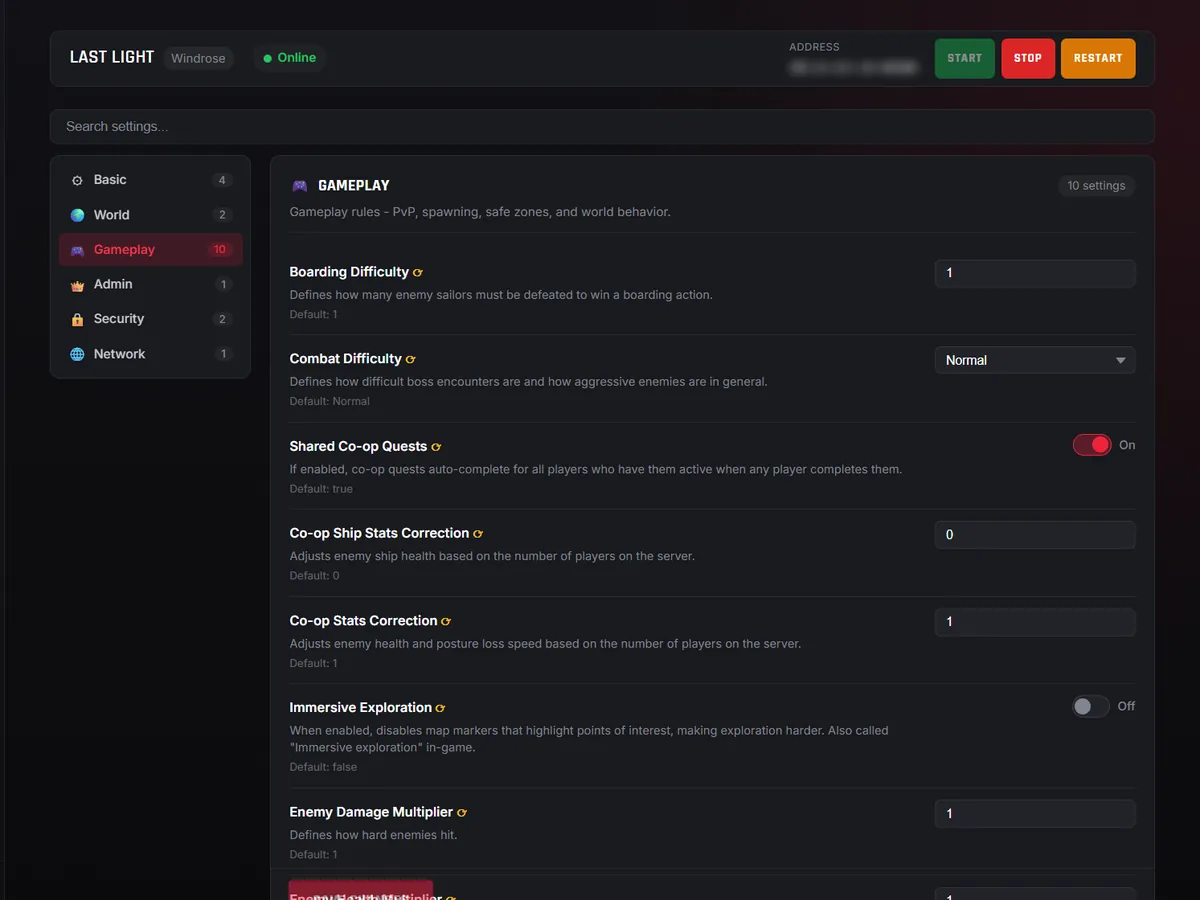
Task: Click the Boarding Difficulty value field
Action: coord(1035,273)
